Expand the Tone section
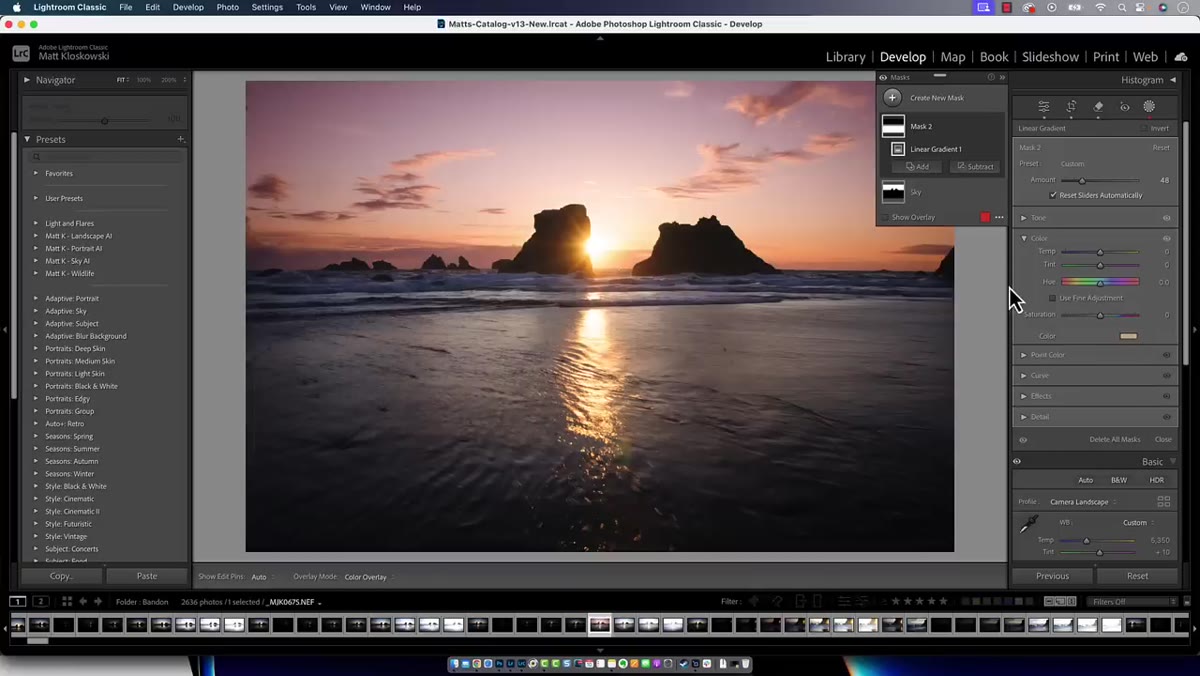1200x676 pixels. coord(1023,218)
